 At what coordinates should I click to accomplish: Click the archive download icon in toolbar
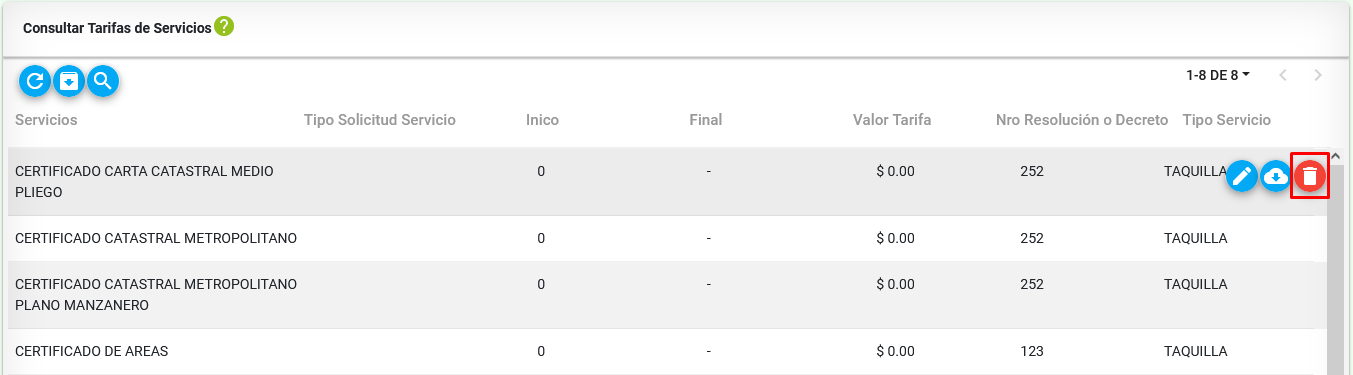pos(69,81)
